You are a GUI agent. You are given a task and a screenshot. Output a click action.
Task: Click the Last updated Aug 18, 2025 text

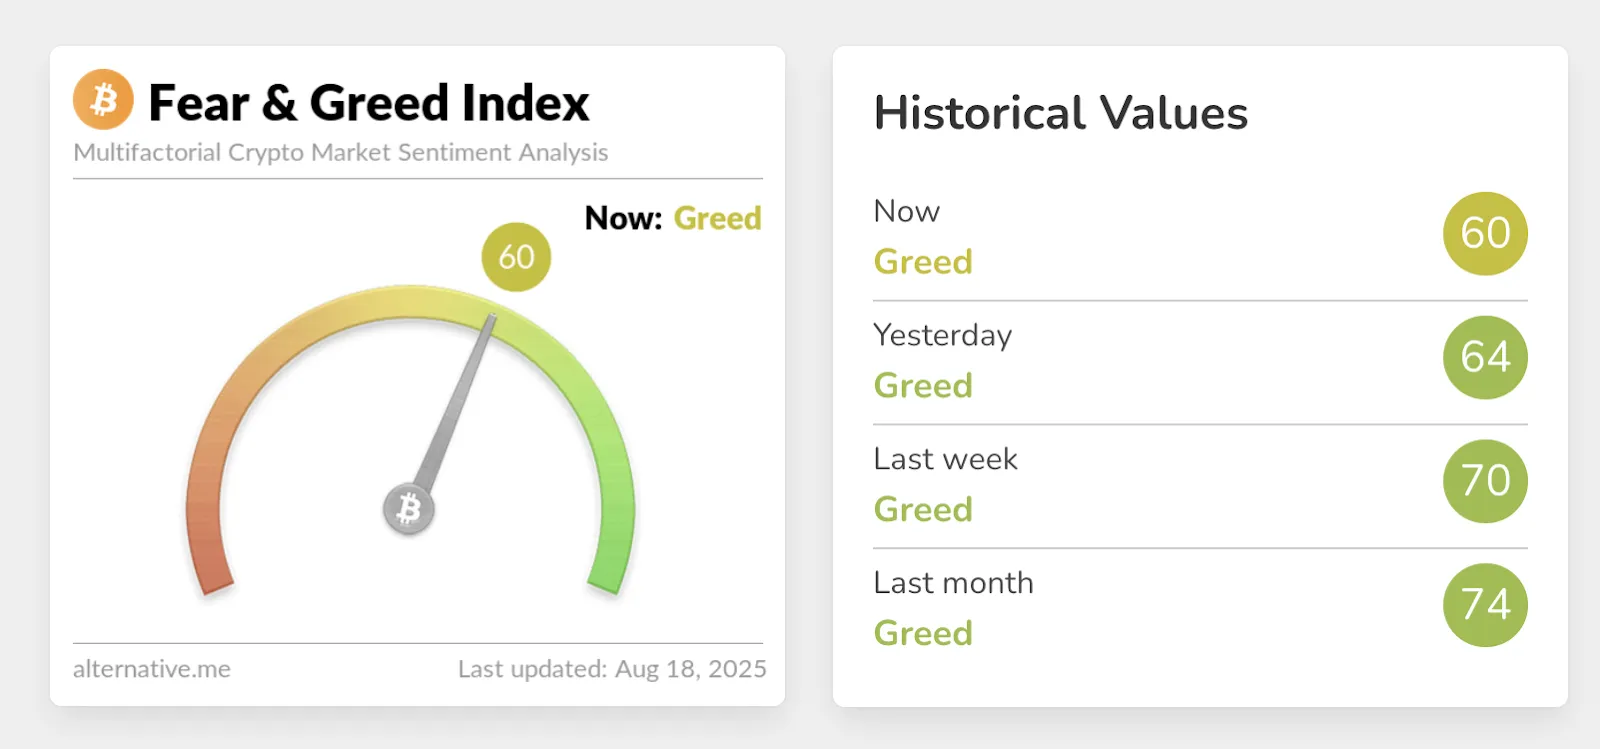612,669
